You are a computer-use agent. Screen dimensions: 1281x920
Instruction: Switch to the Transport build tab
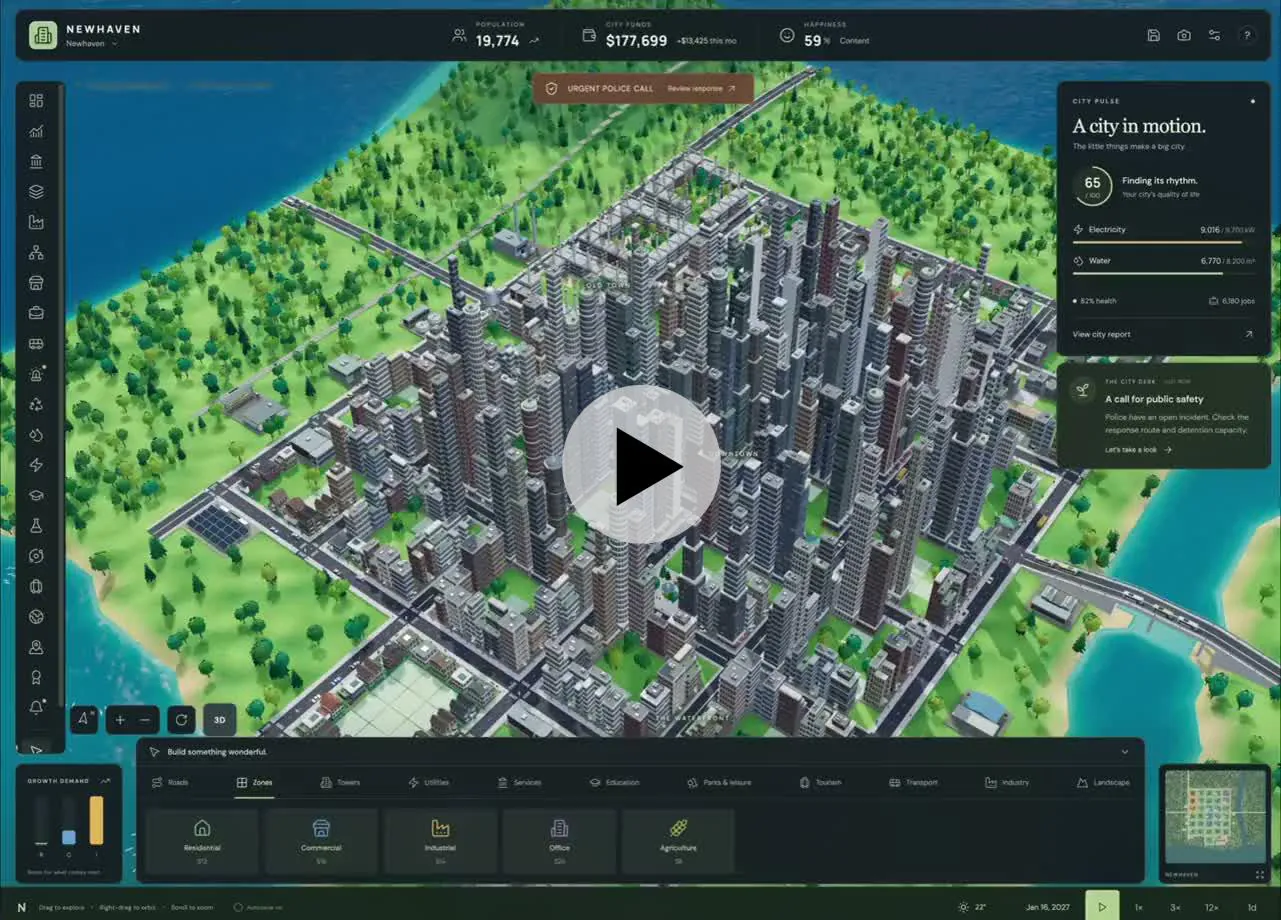click(x=913, y=782)
